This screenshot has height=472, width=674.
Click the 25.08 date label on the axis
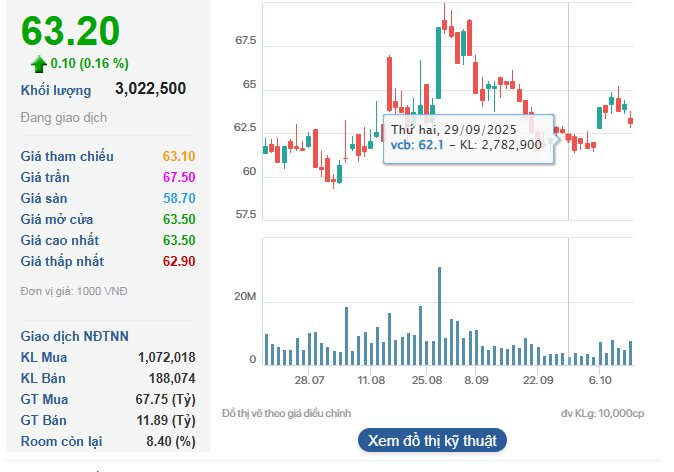[427, 381]
